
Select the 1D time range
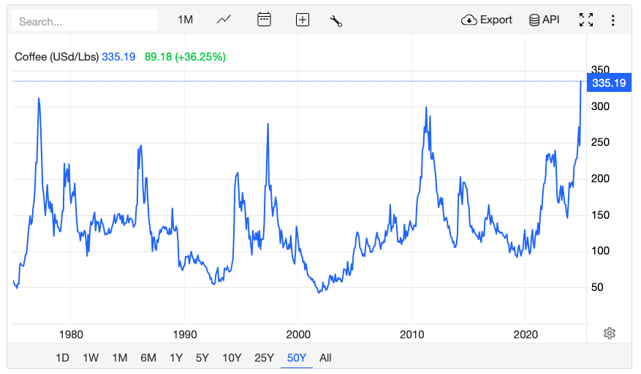coord(63,358)
